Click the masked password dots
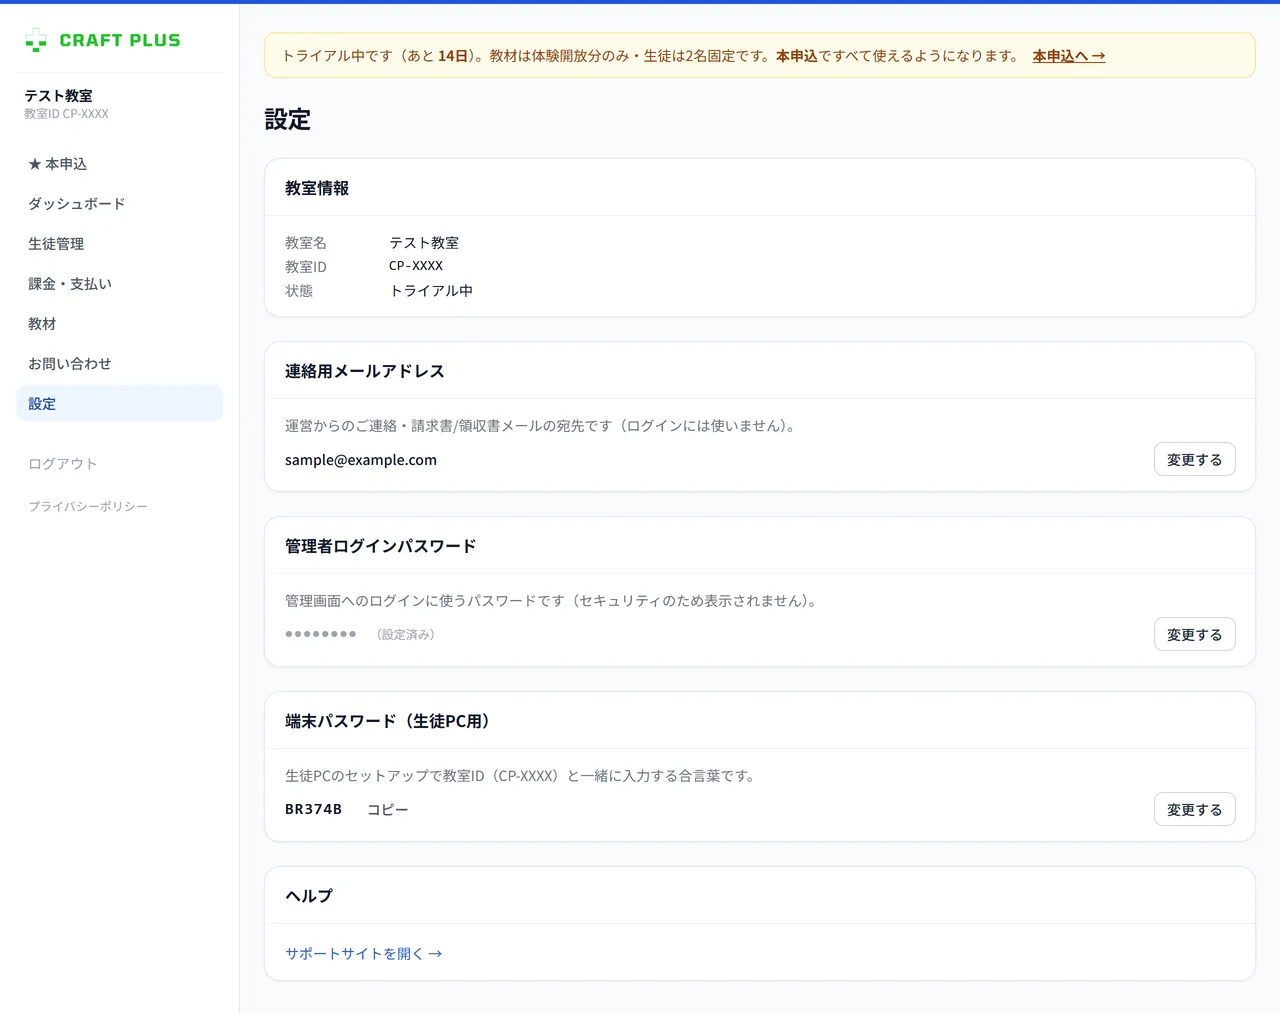Screen dimensions: 1280x1013 coord(320,634)
